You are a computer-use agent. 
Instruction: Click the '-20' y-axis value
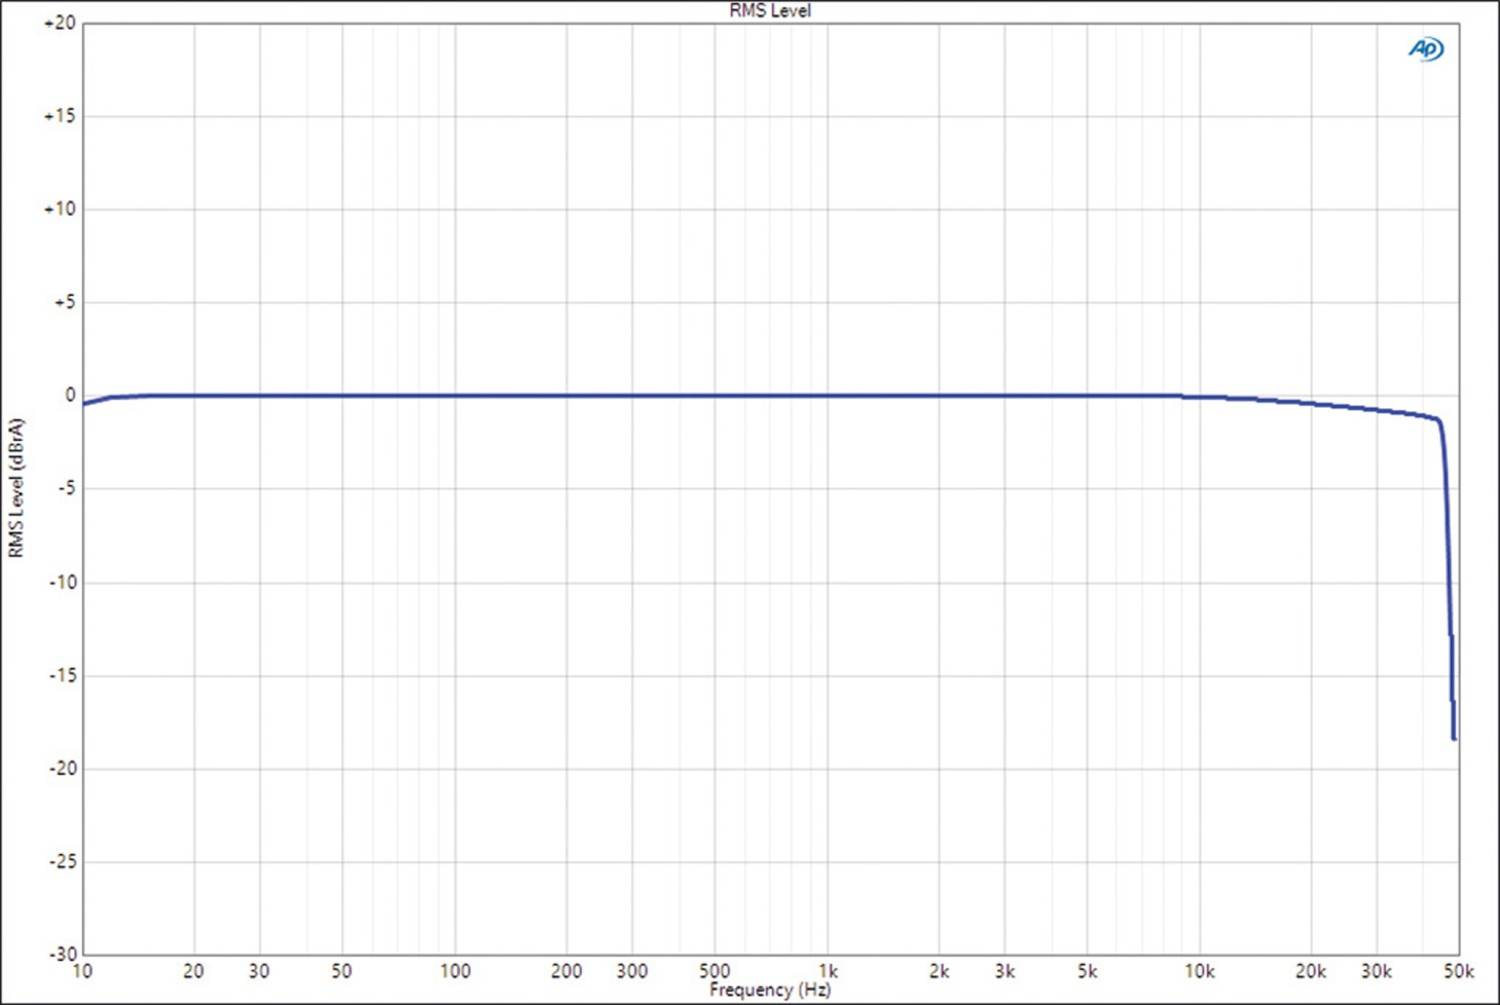click(62, 768)
